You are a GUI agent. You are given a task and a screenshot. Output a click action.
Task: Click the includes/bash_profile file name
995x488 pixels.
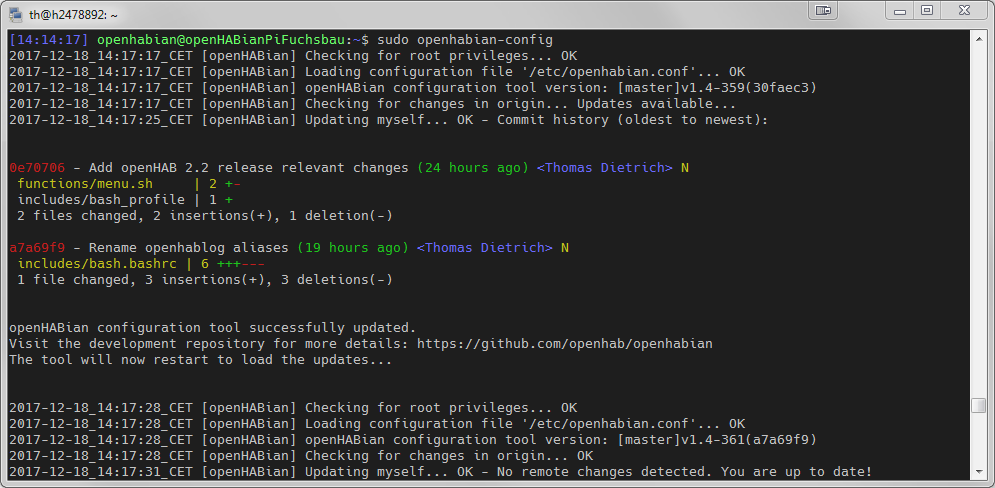101,200
